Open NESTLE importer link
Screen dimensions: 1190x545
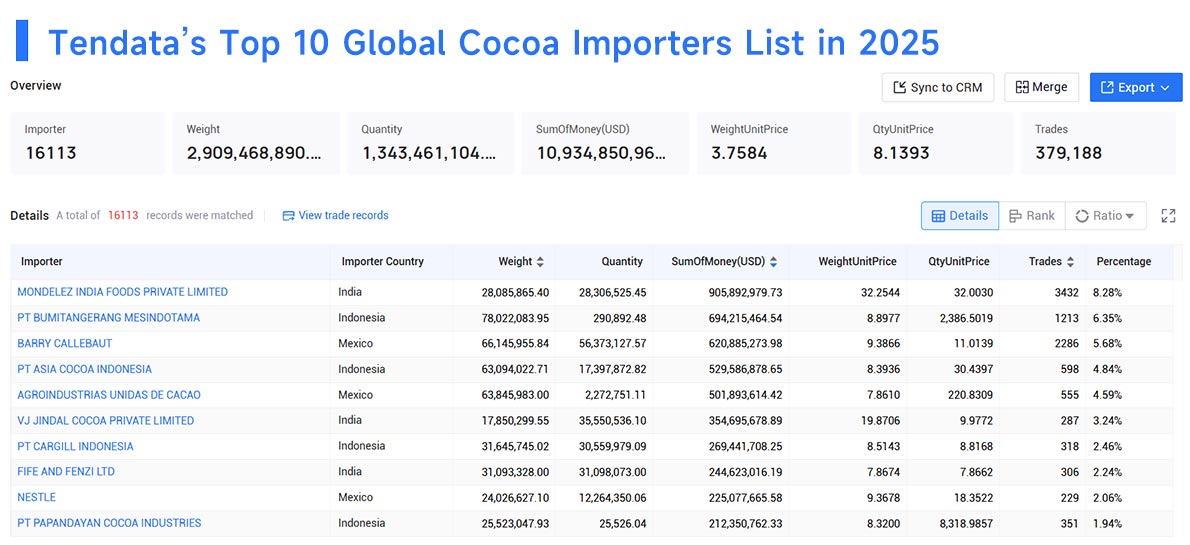(x=36, y=498)
